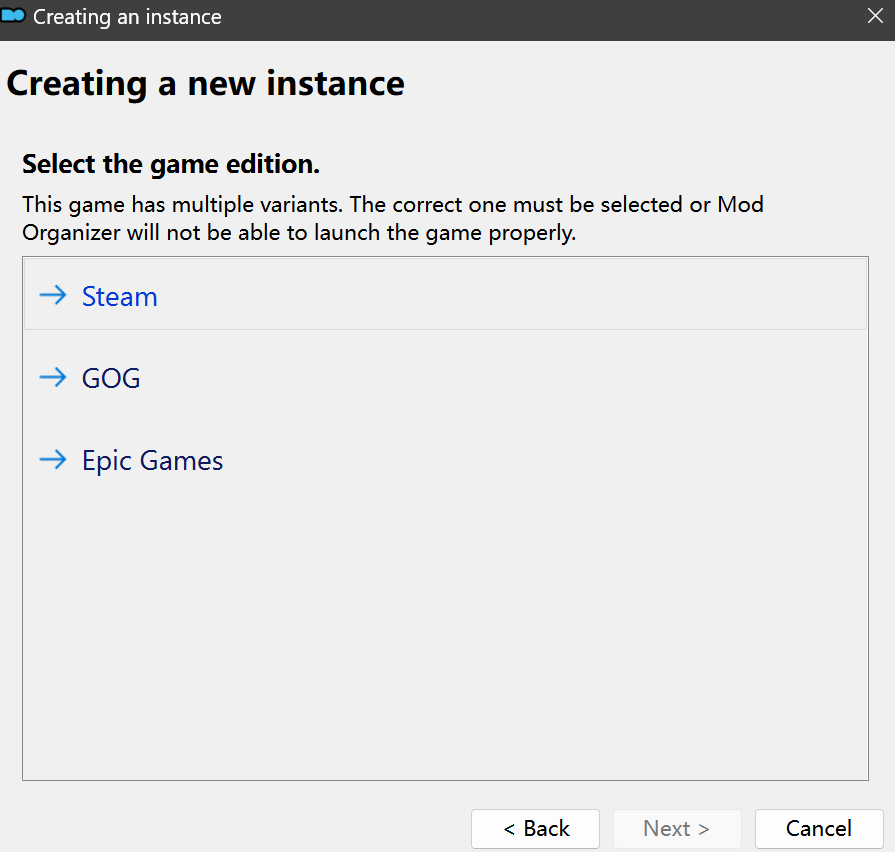
Task: Click the arrow icon beside GOG
Action: click(53, 377)
